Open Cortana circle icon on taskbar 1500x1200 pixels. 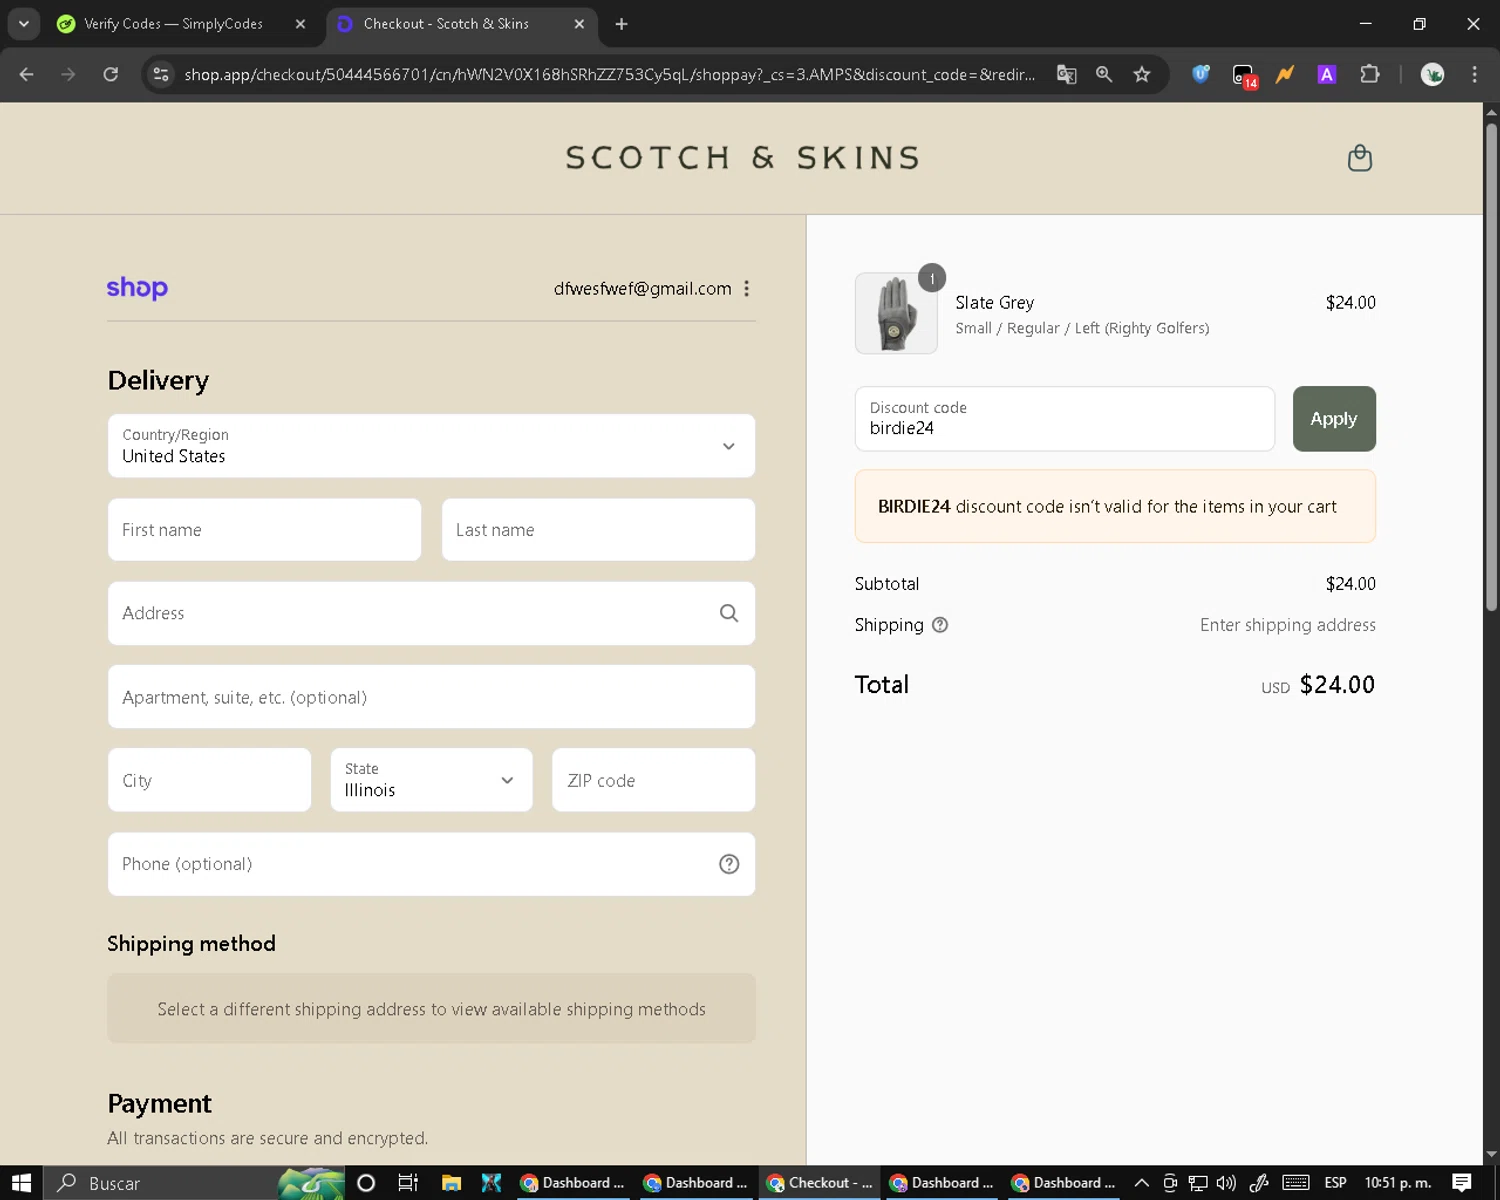tap(366, 1183)
